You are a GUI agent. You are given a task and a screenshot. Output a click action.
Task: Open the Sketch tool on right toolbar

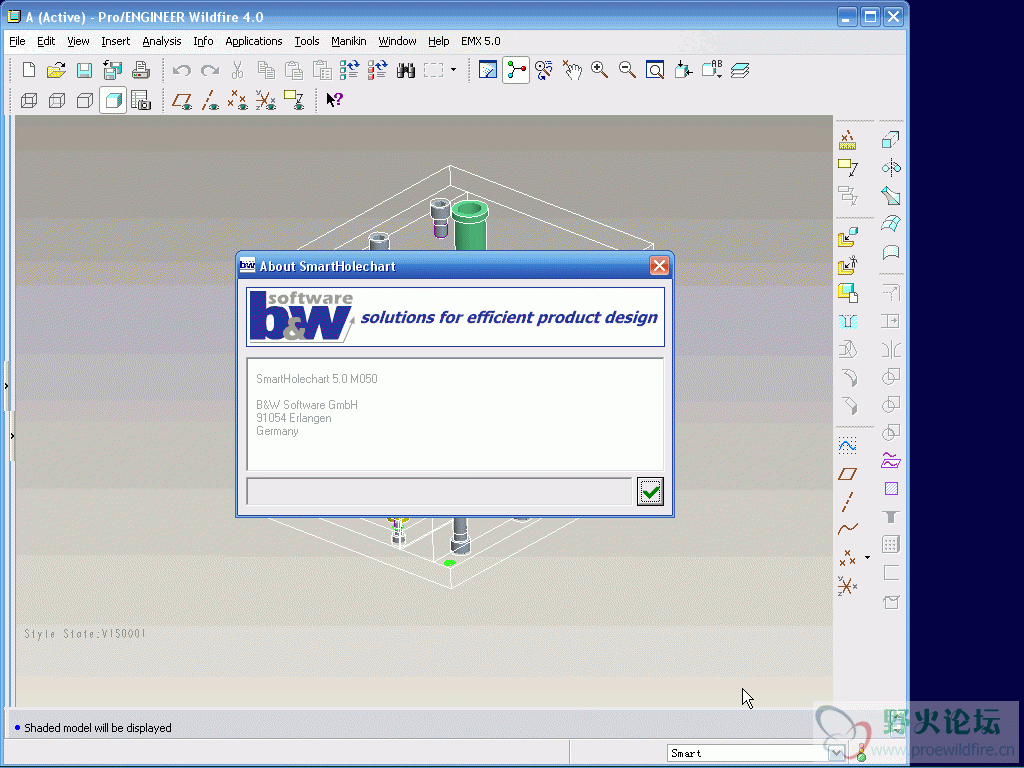click(x=848, y=447)
